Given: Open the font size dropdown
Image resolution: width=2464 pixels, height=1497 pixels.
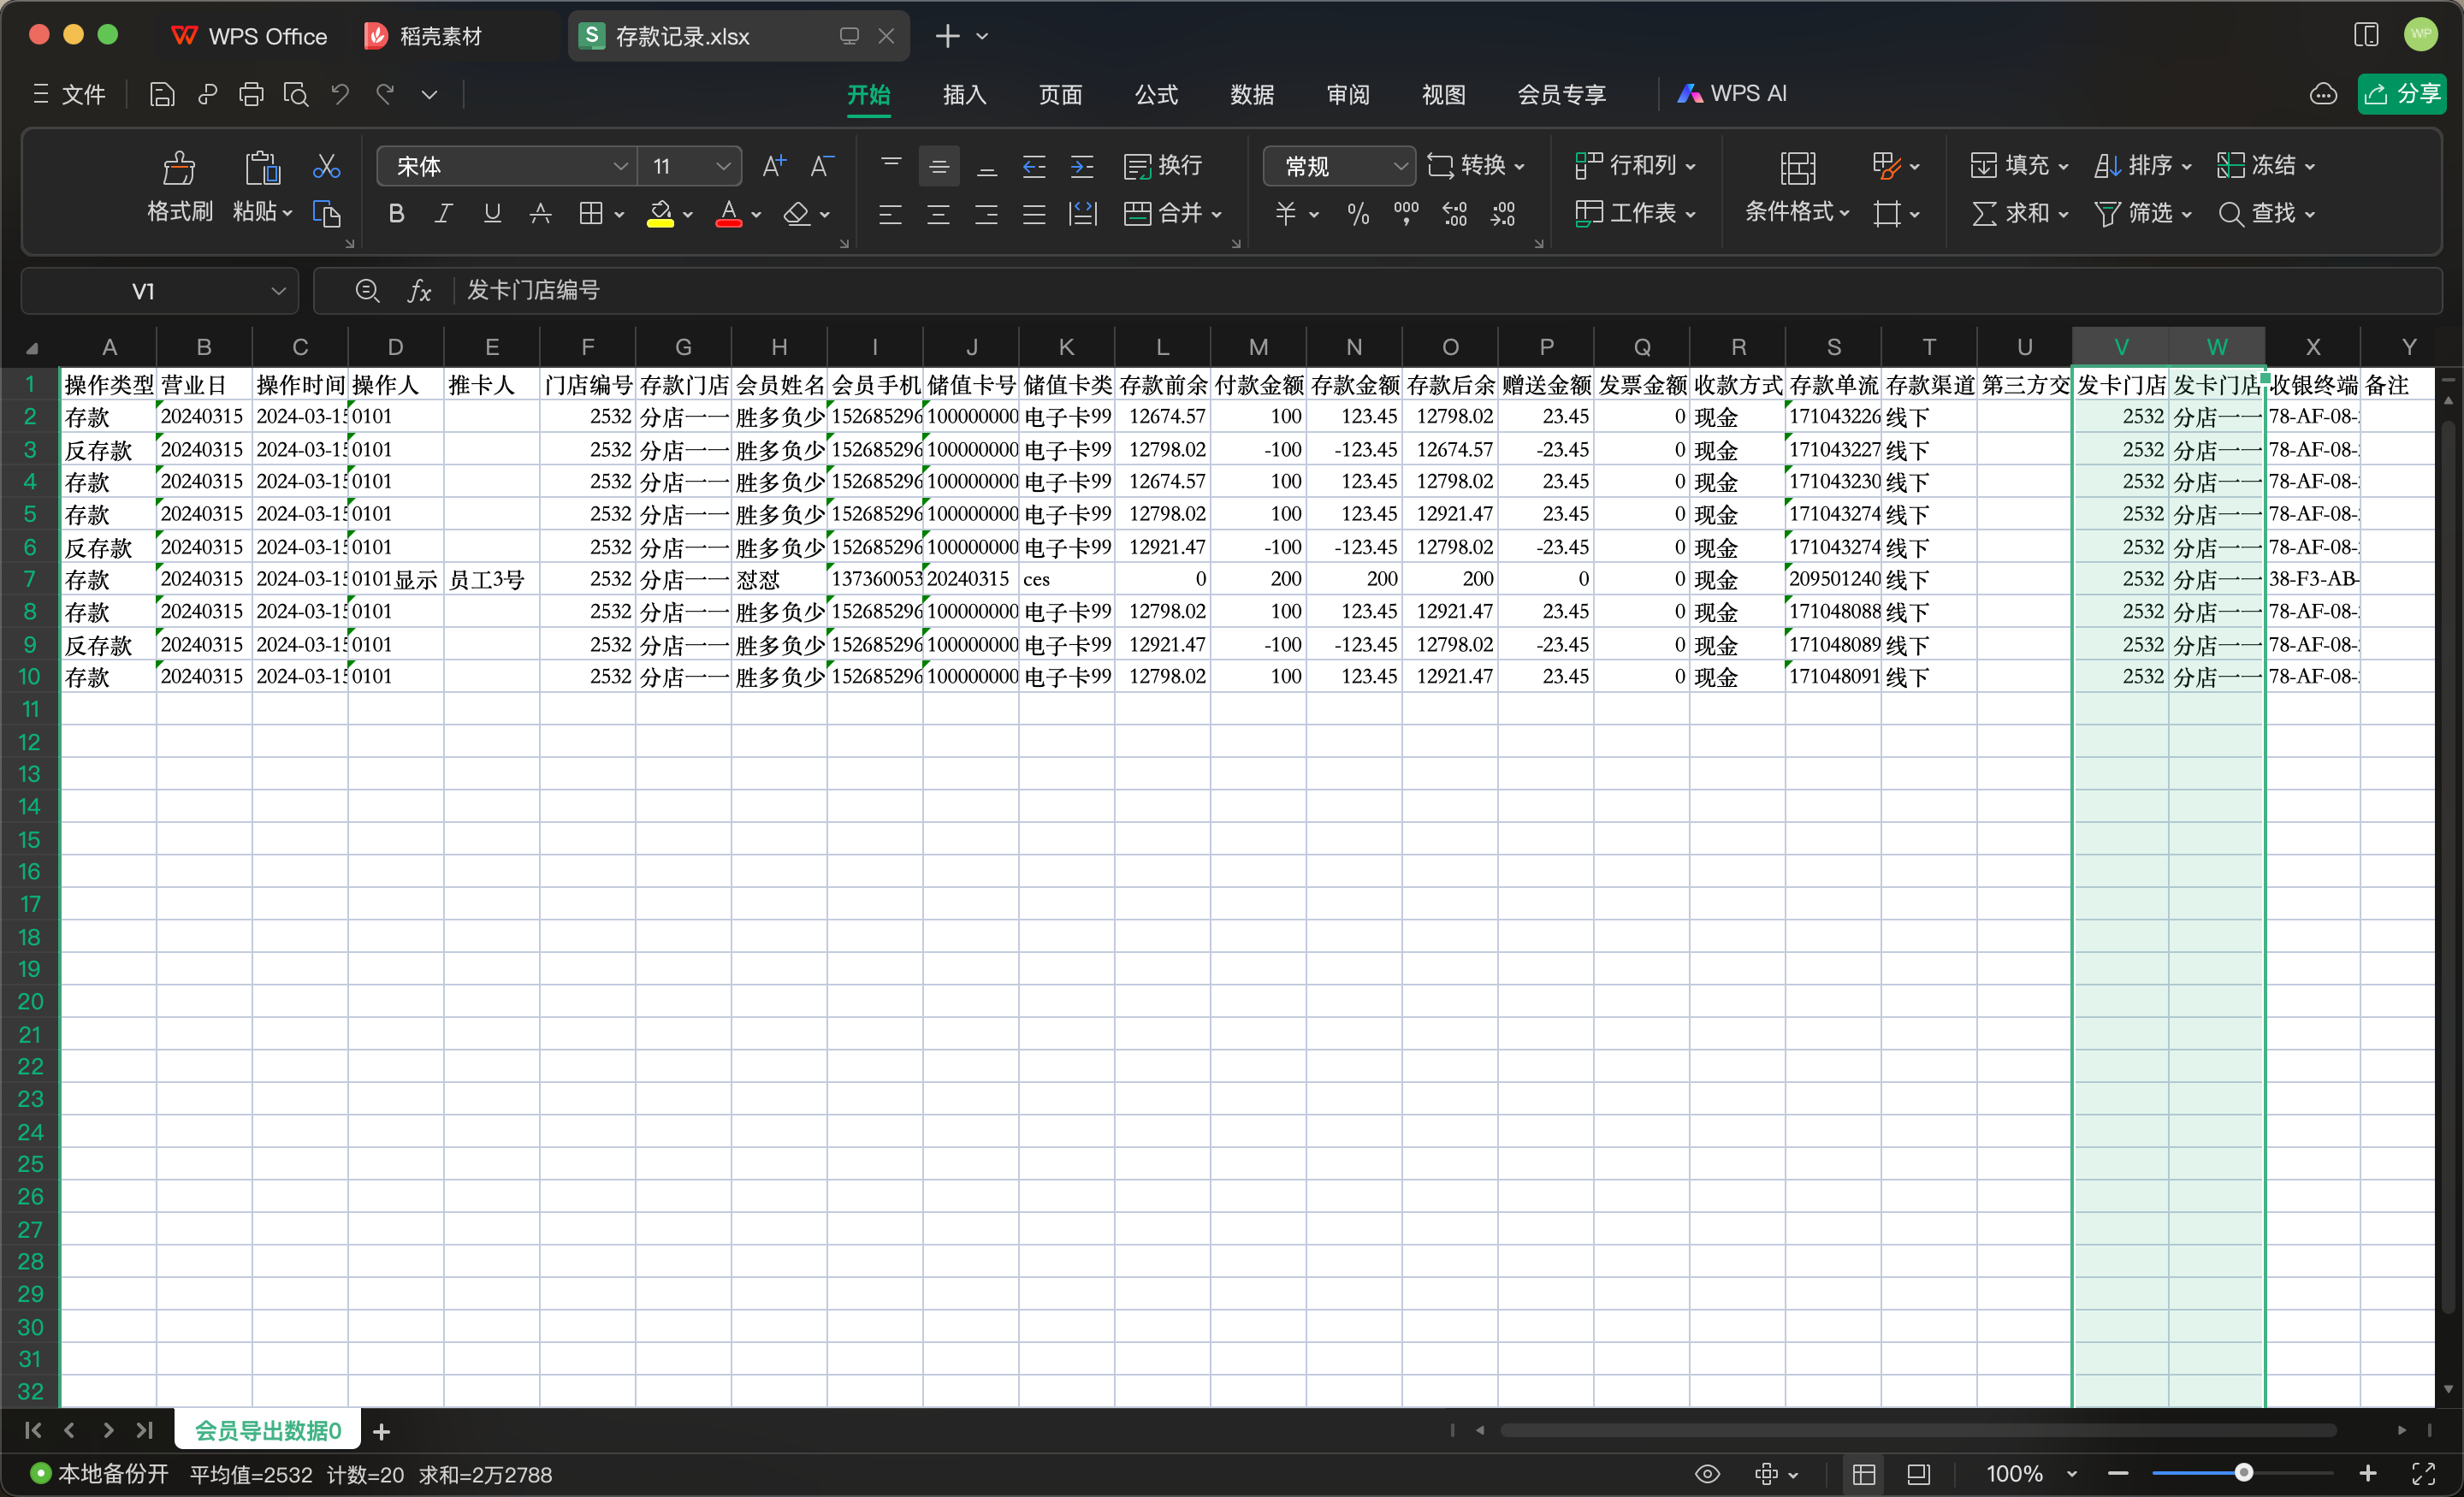Looking at the screenshot, I should point(723,166).
